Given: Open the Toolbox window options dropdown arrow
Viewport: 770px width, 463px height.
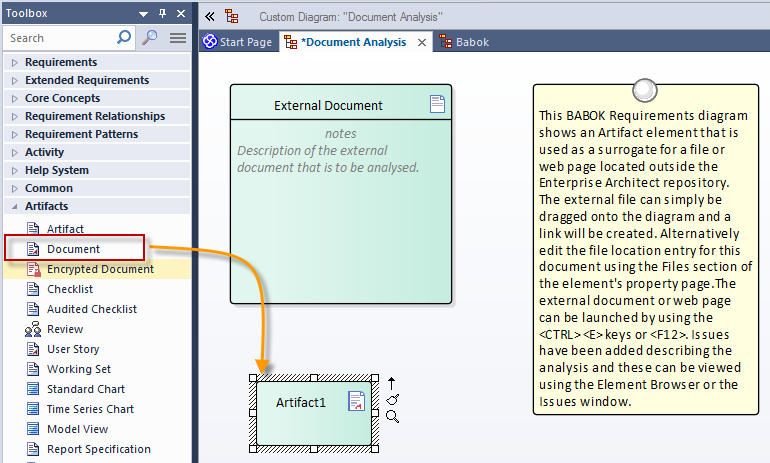Looking at the screenshot, I should click(x=144, y=14).
